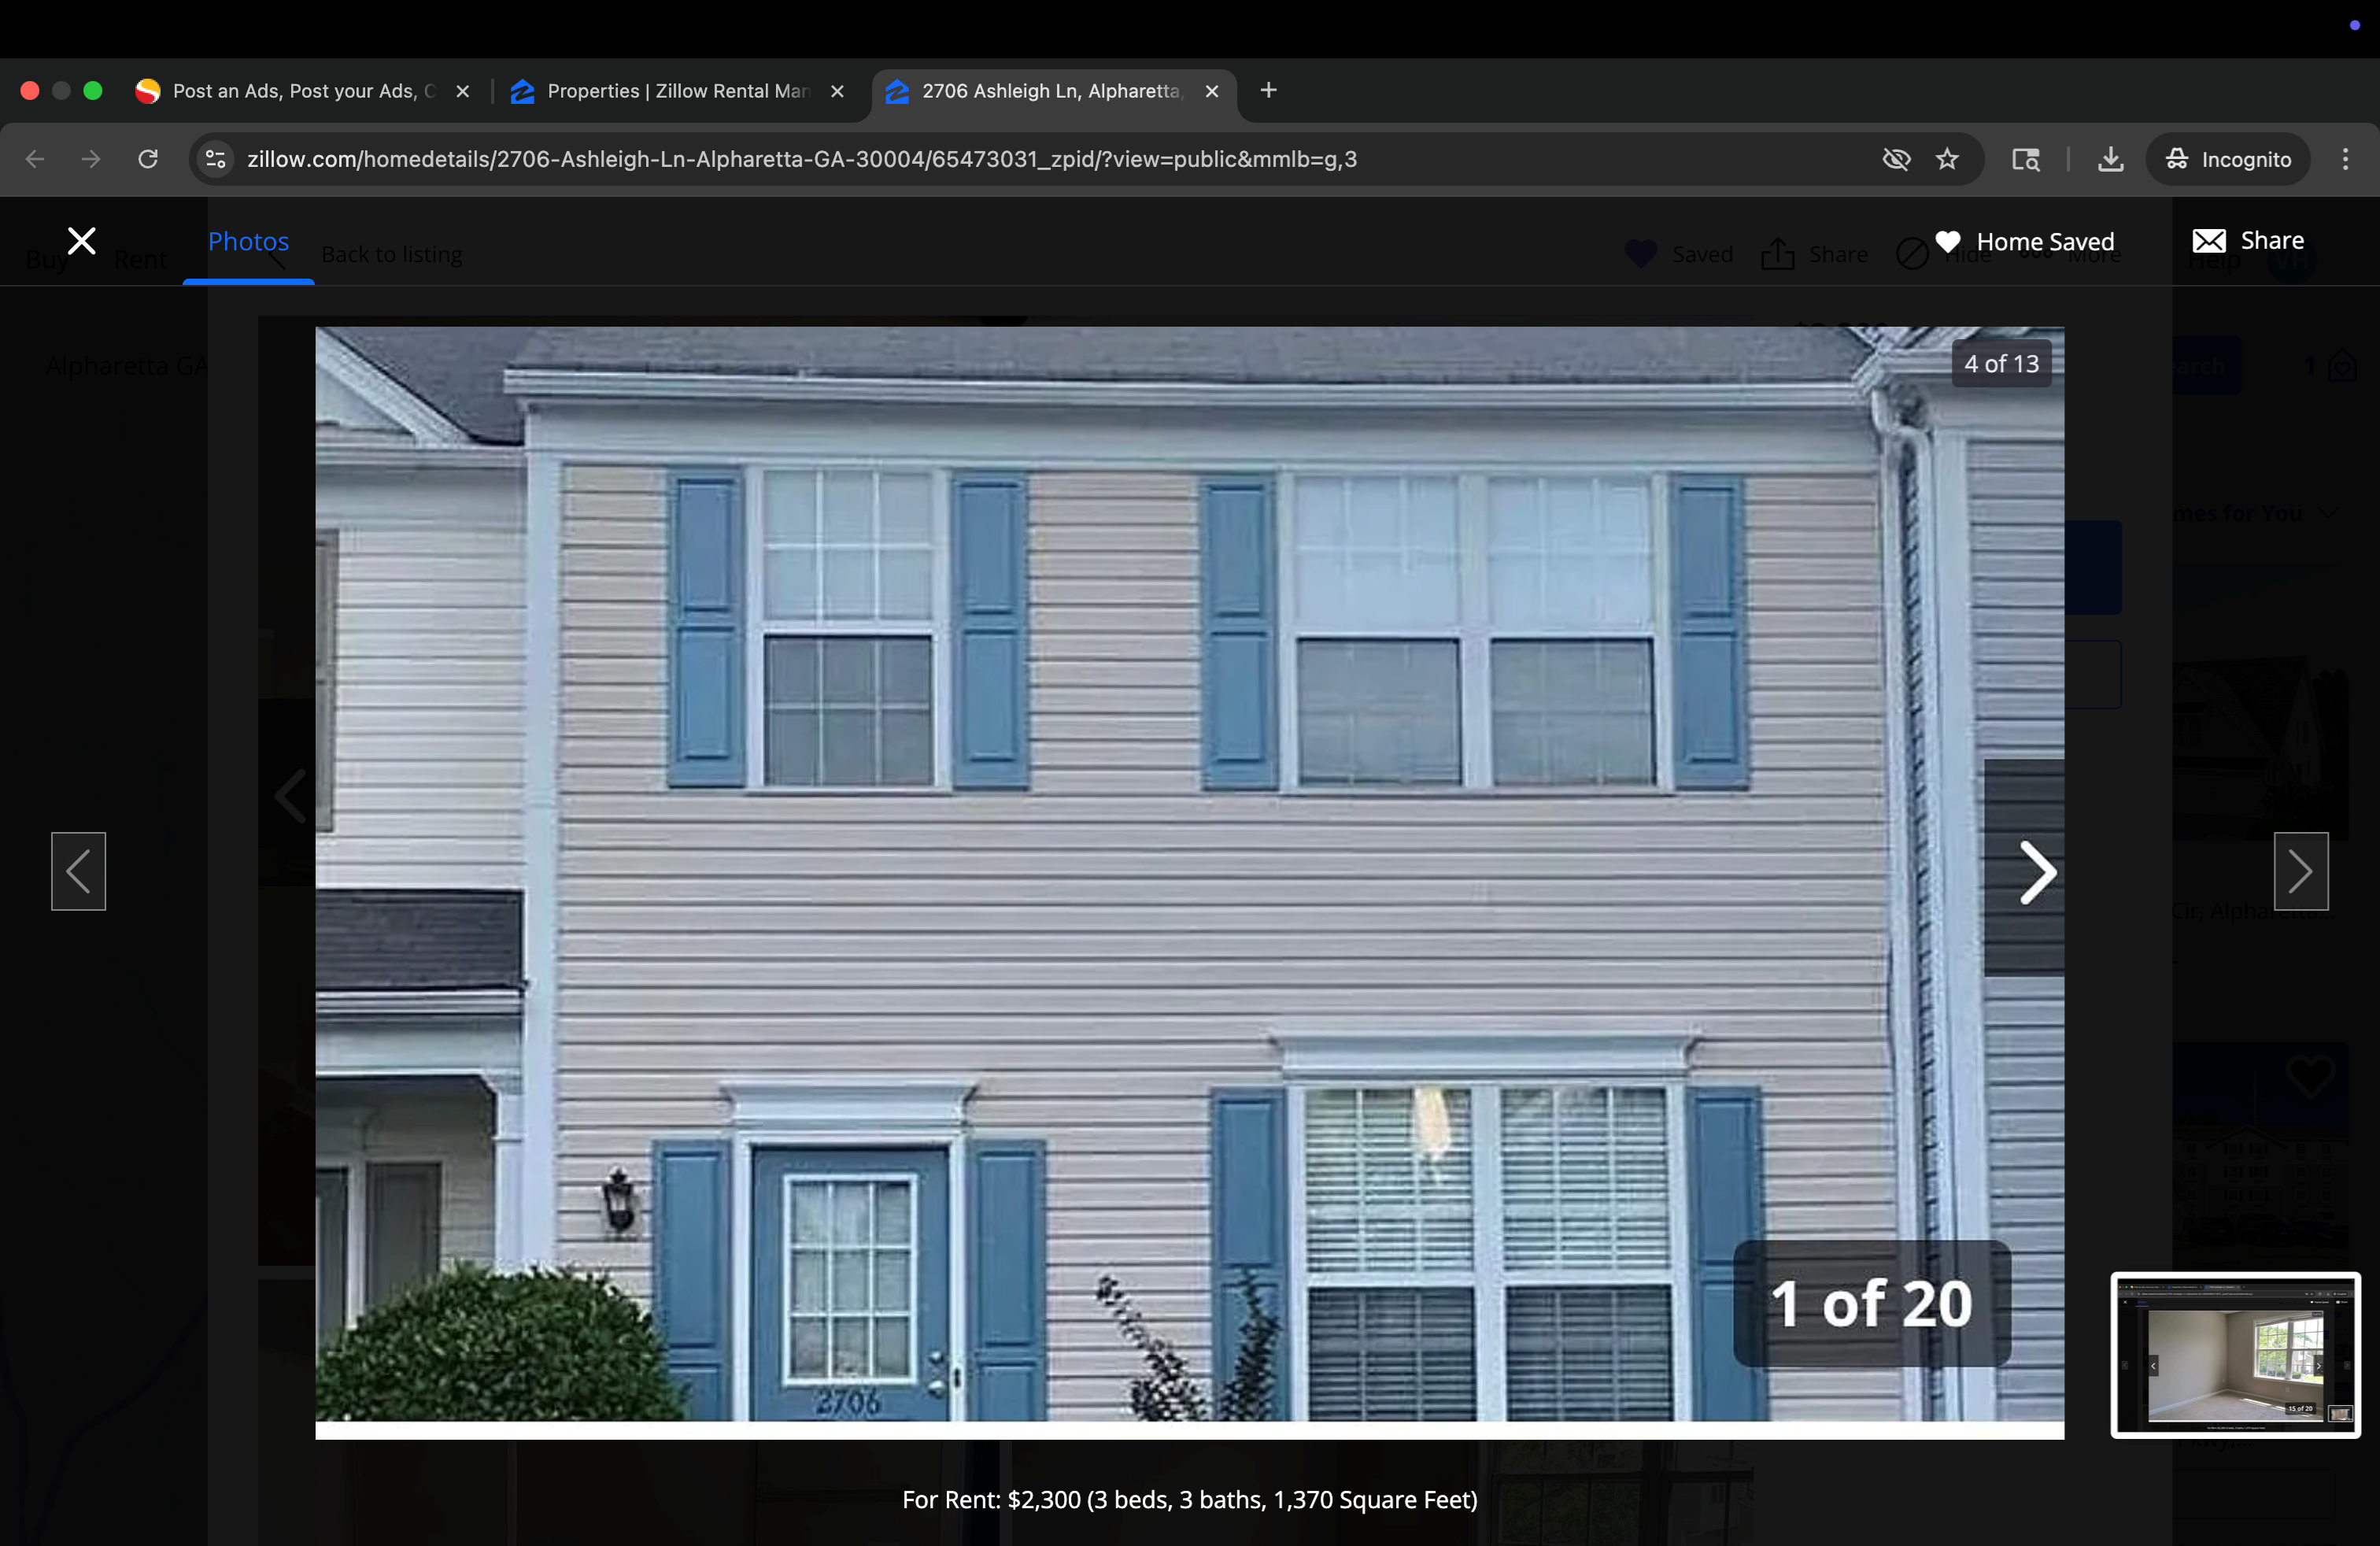Select the 2706 Ashleigh Ln browser tab
Image resolution: width=2380 pixels, height=1546 pixels.
1053,91
